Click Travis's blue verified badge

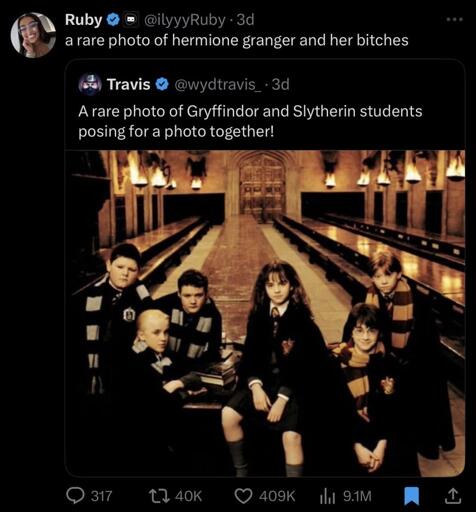(162, 84)
